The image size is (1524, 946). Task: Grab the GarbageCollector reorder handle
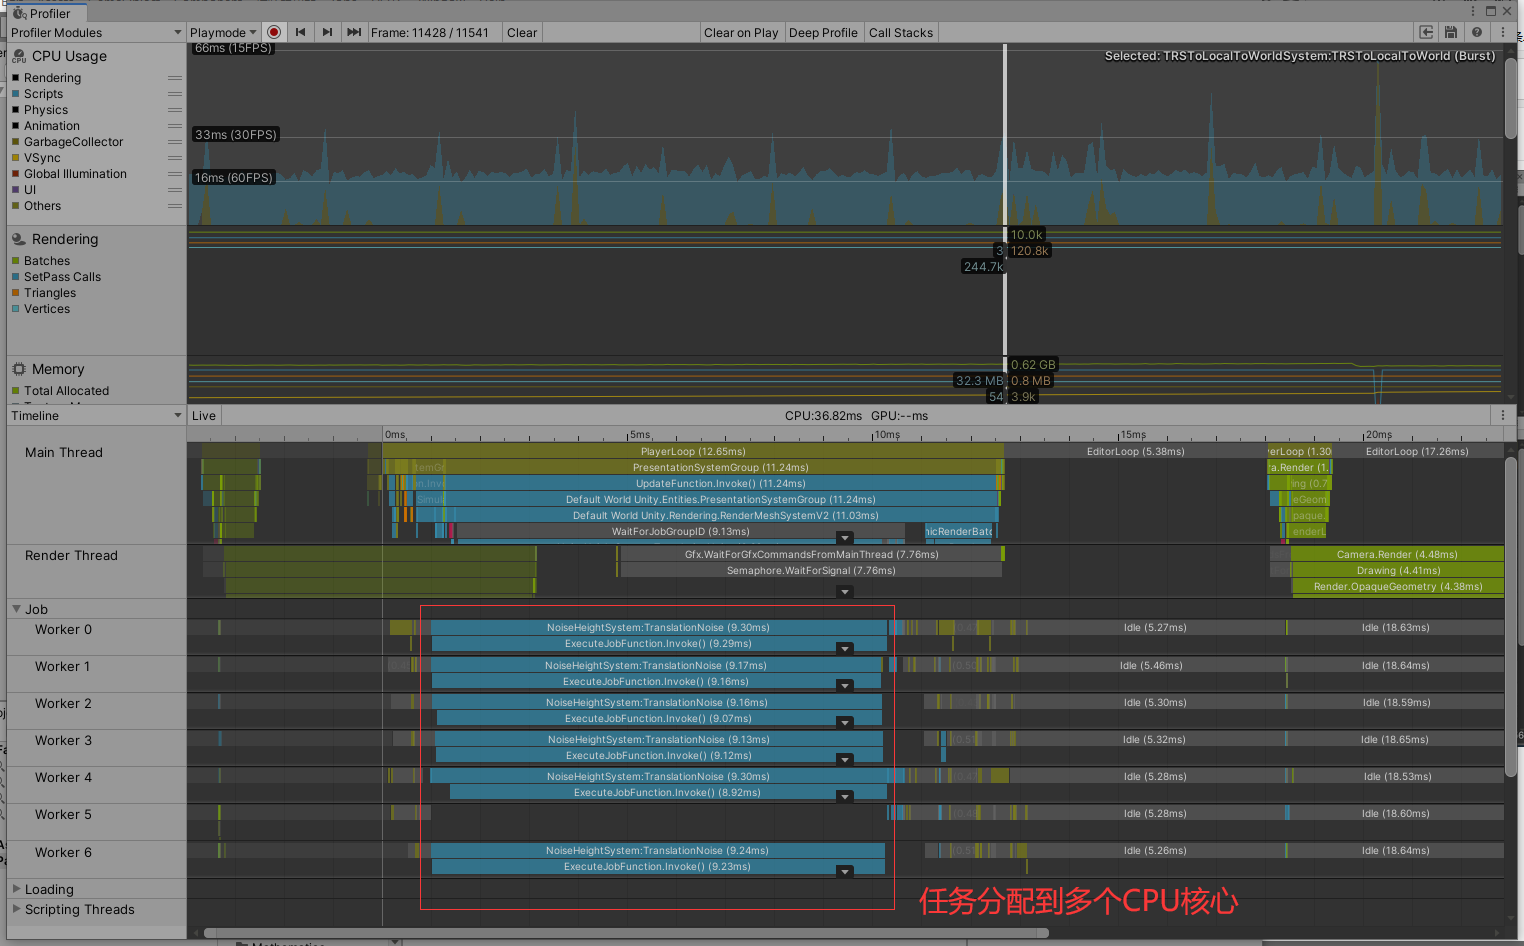point(175,142)
